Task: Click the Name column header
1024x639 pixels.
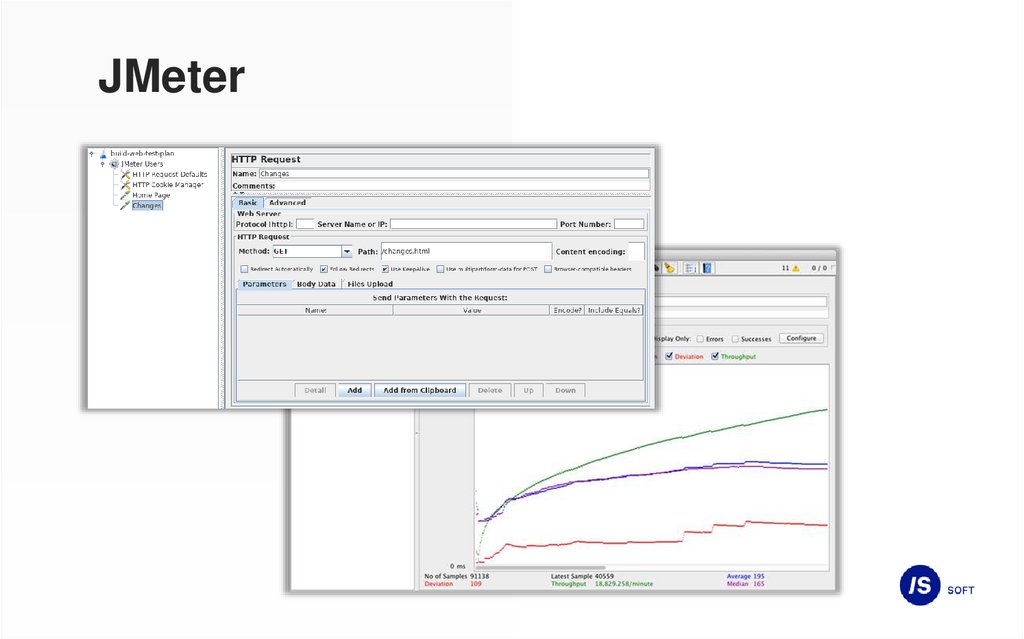Action: pyautogui.click(x=315, y=310)
